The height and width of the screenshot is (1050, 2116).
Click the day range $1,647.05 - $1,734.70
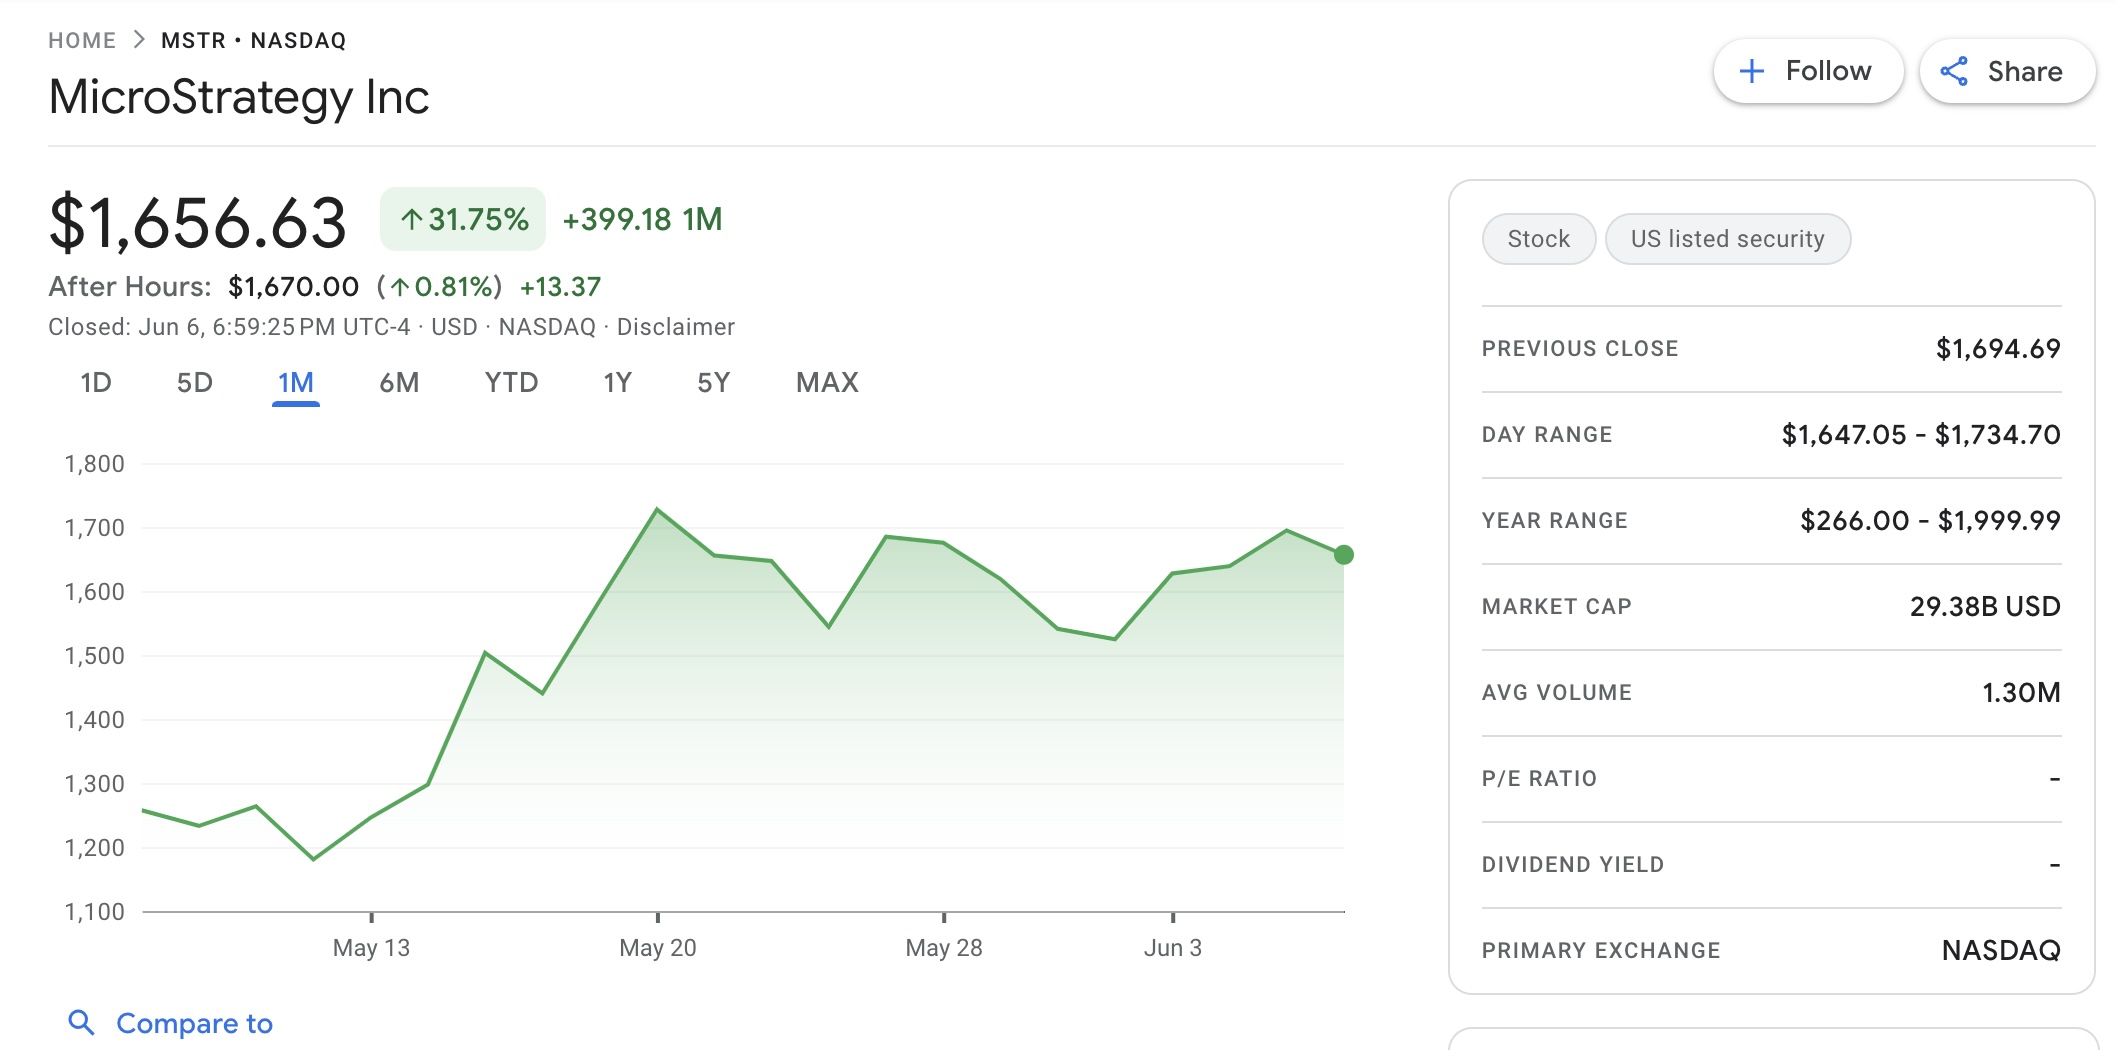1921,435
